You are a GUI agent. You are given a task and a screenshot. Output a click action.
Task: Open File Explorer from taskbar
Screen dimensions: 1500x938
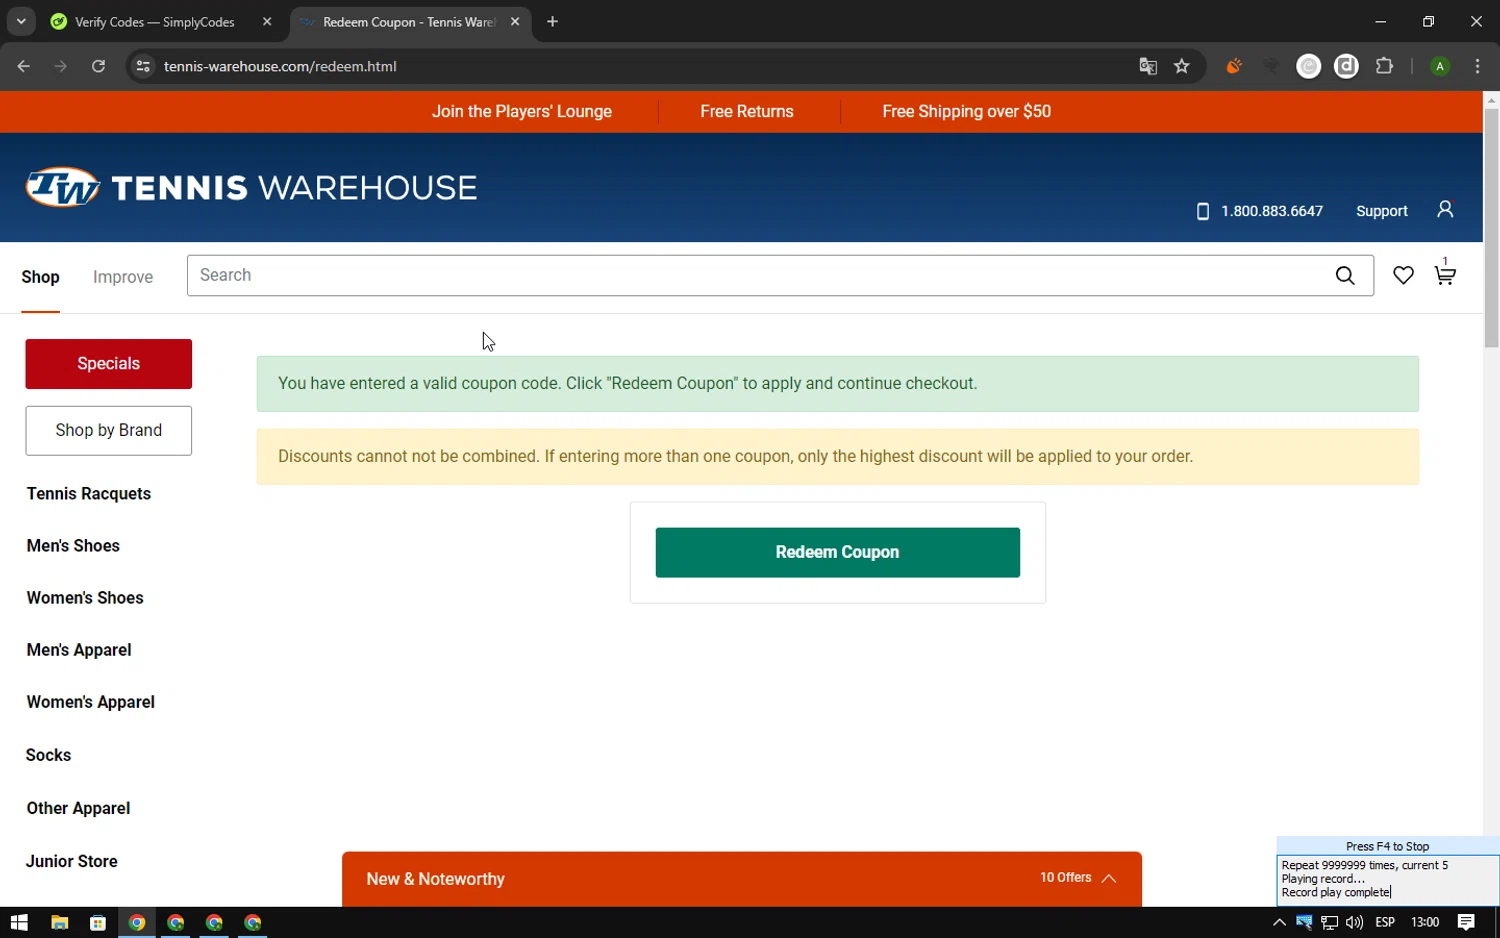click(59, 922)
